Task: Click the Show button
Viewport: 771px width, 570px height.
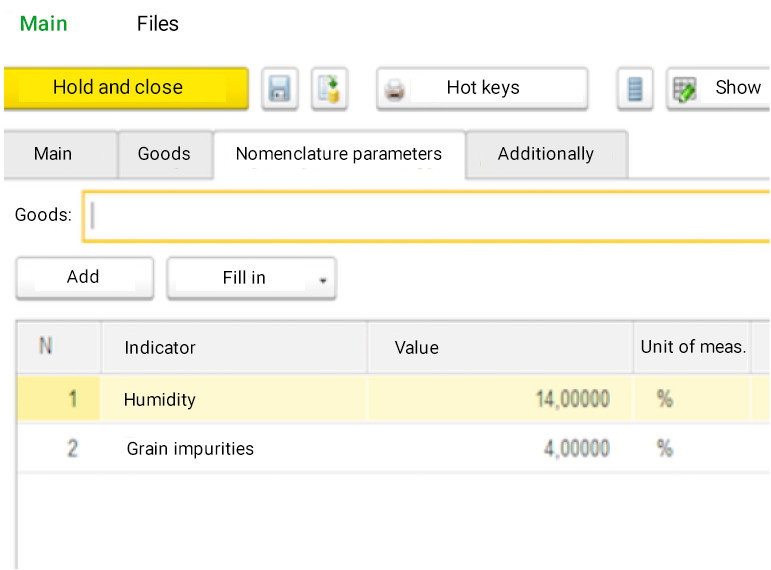Action: [719, 89]
